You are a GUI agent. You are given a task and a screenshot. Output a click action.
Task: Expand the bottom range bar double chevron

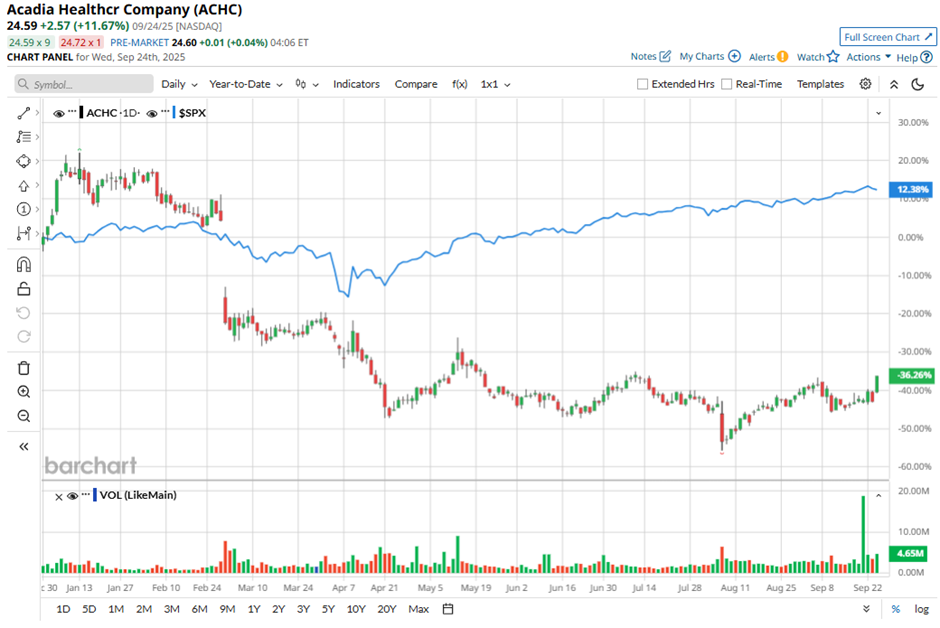click(866, 609)
